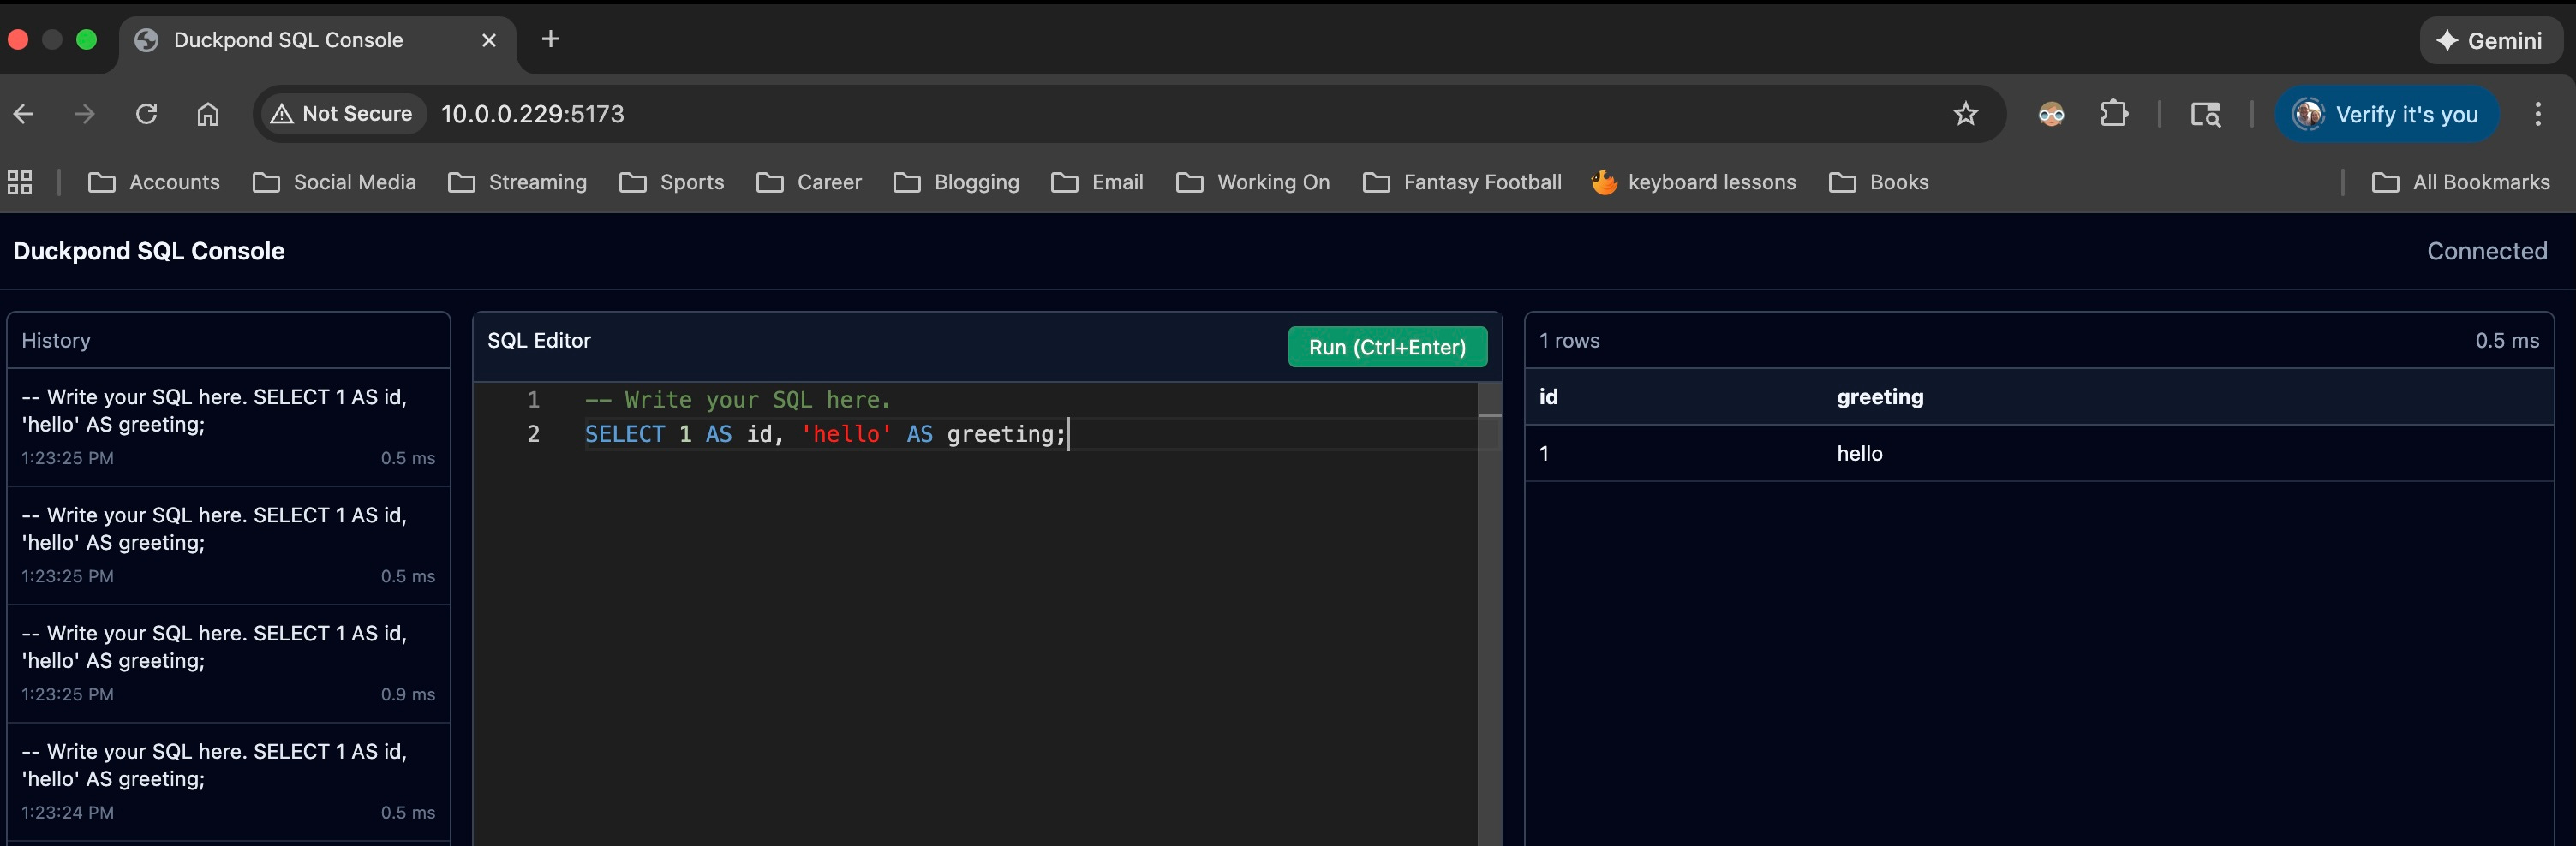Open the Gemini assistant button

[x=2490, y=40]
